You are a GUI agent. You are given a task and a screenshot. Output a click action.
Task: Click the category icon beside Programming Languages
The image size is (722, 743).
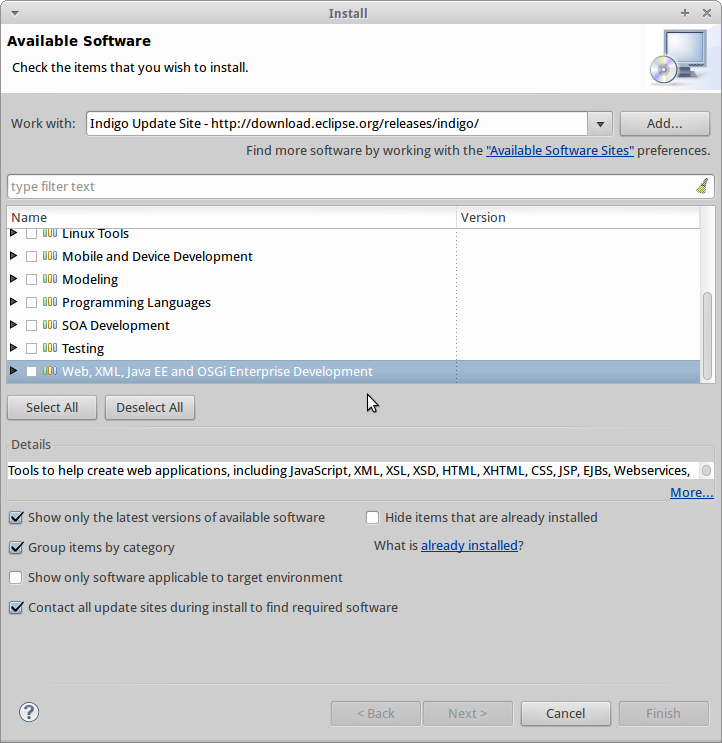50,302
